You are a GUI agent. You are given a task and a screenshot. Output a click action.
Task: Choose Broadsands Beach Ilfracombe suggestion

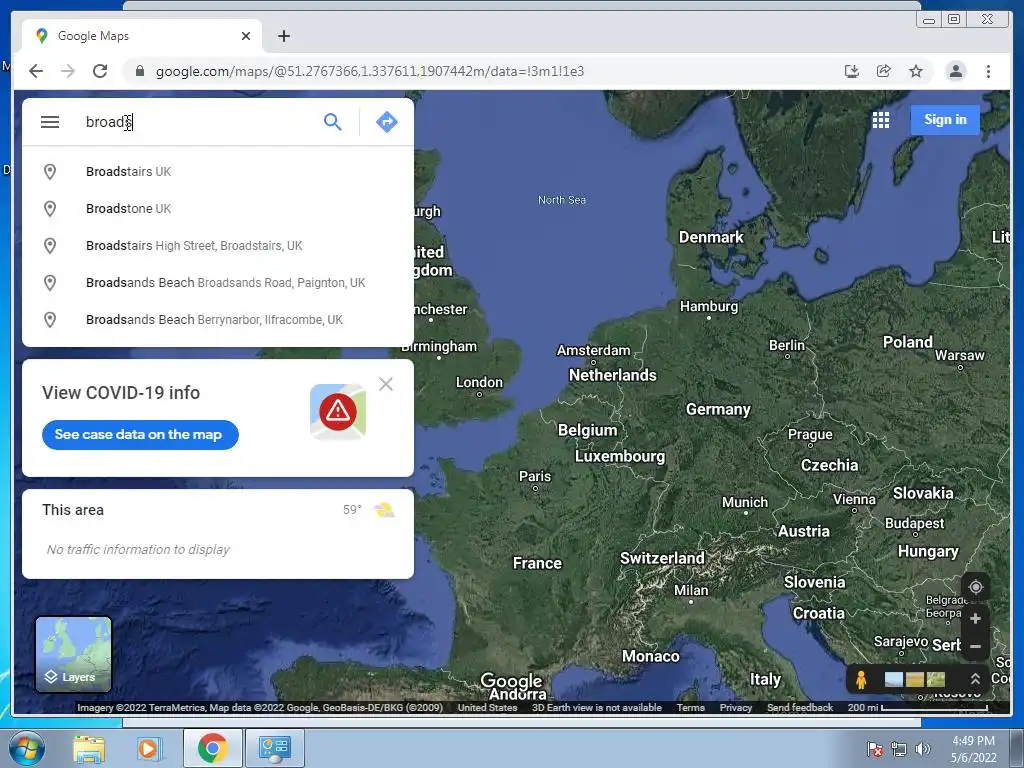[x=218, y=320]
